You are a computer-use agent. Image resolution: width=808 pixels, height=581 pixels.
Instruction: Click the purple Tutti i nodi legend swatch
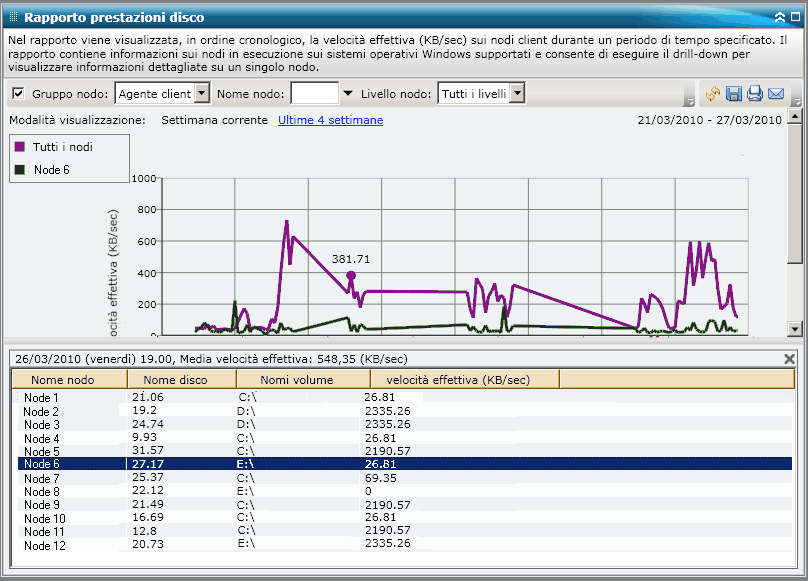tap(20, 146)
